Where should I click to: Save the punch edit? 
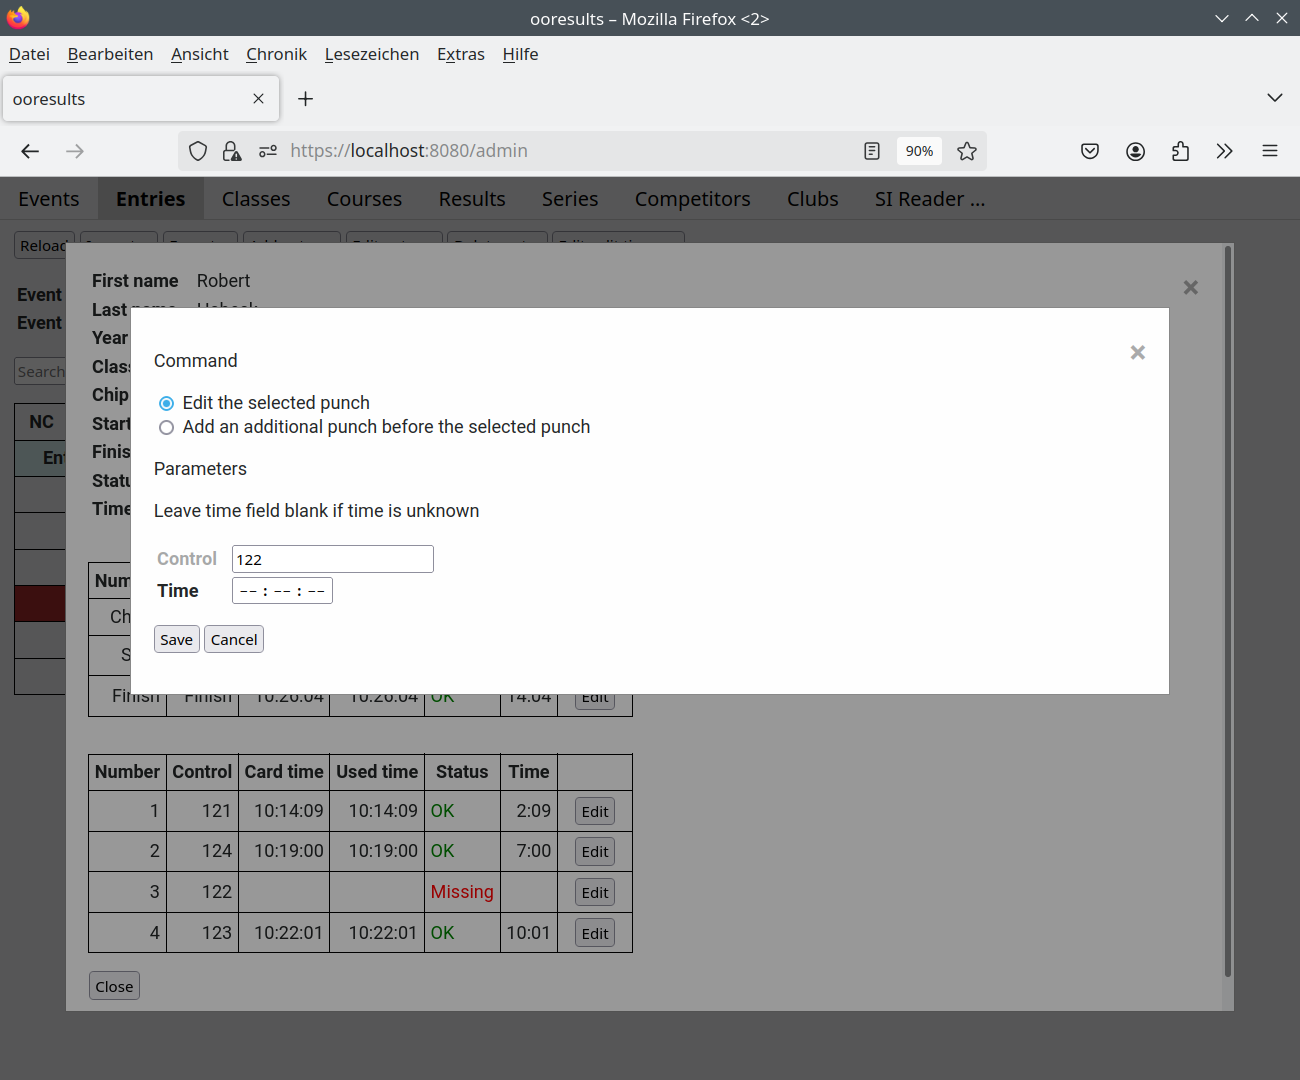(x=177, y=640)
